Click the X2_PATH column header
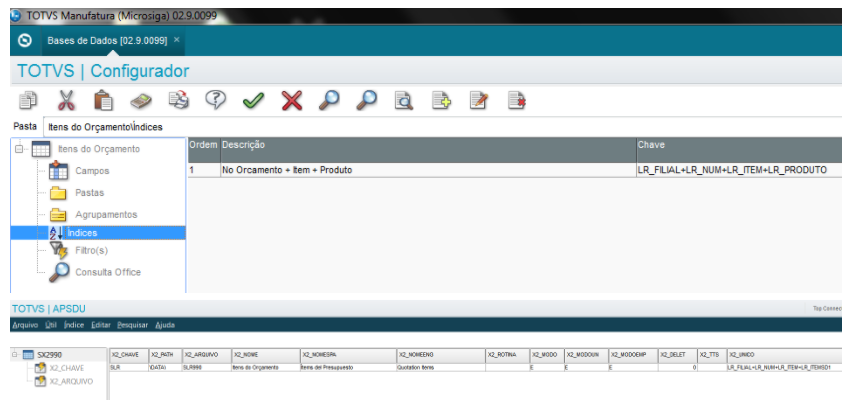This screenshot has height=400, width=851. (x=166, y=355)
